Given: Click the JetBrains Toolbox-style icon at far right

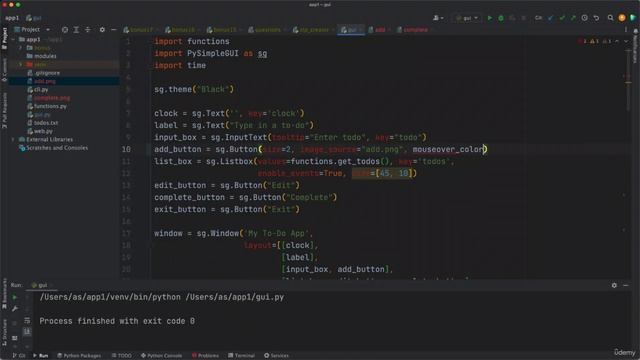Looking at the screenshot, I should 633,18.
